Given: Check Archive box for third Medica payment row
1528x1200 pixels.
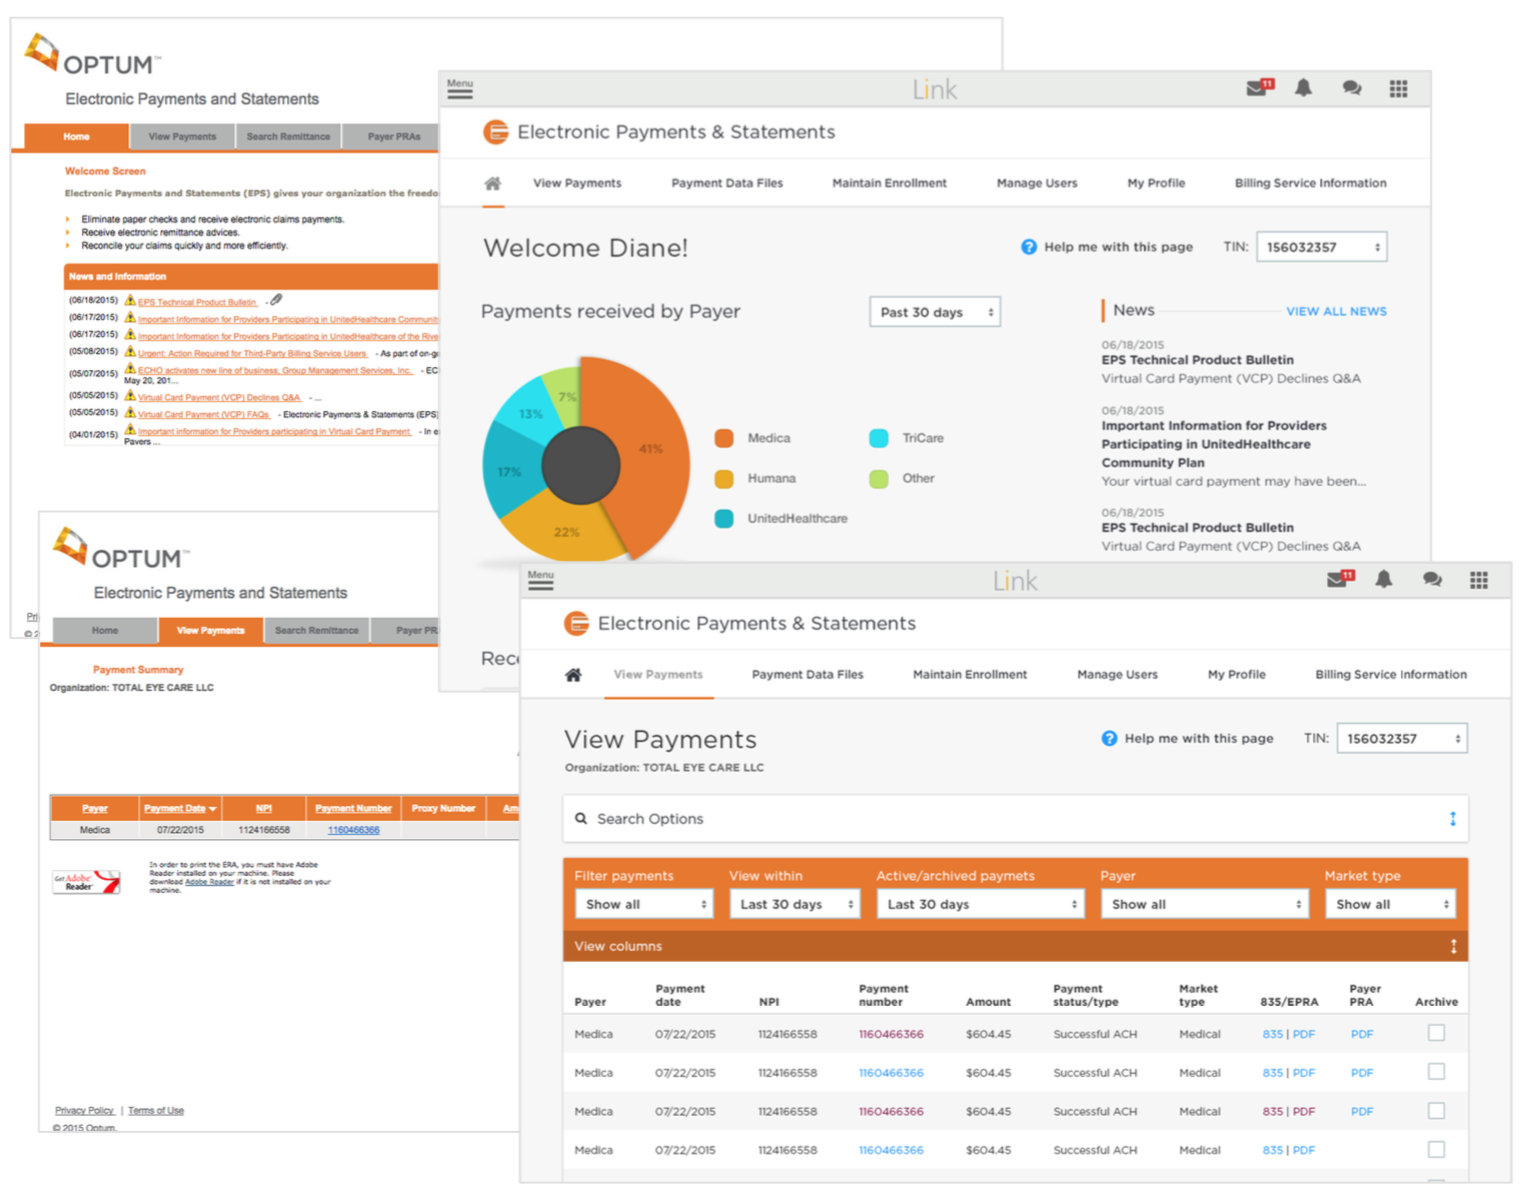Looking at the screenshot, I should (x=1436, y=1110).
